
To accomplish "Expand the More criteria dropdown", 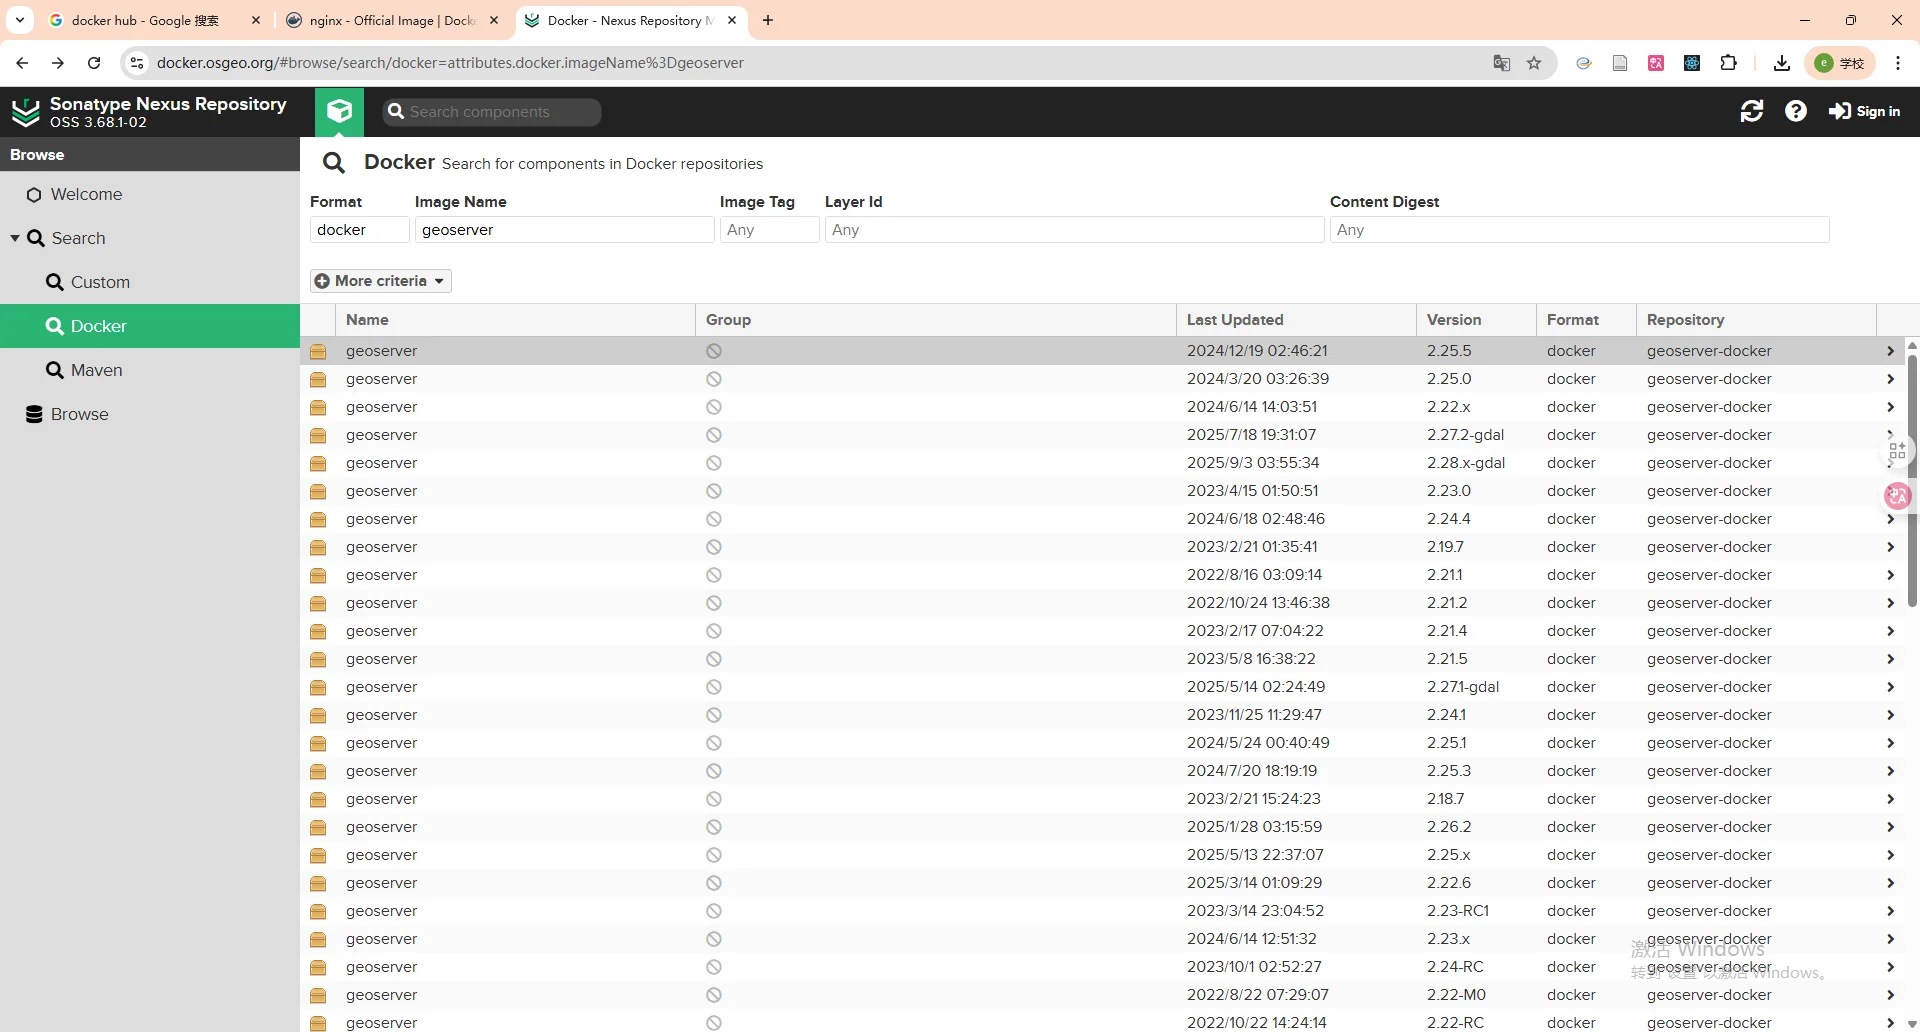I will pos(380,281).
